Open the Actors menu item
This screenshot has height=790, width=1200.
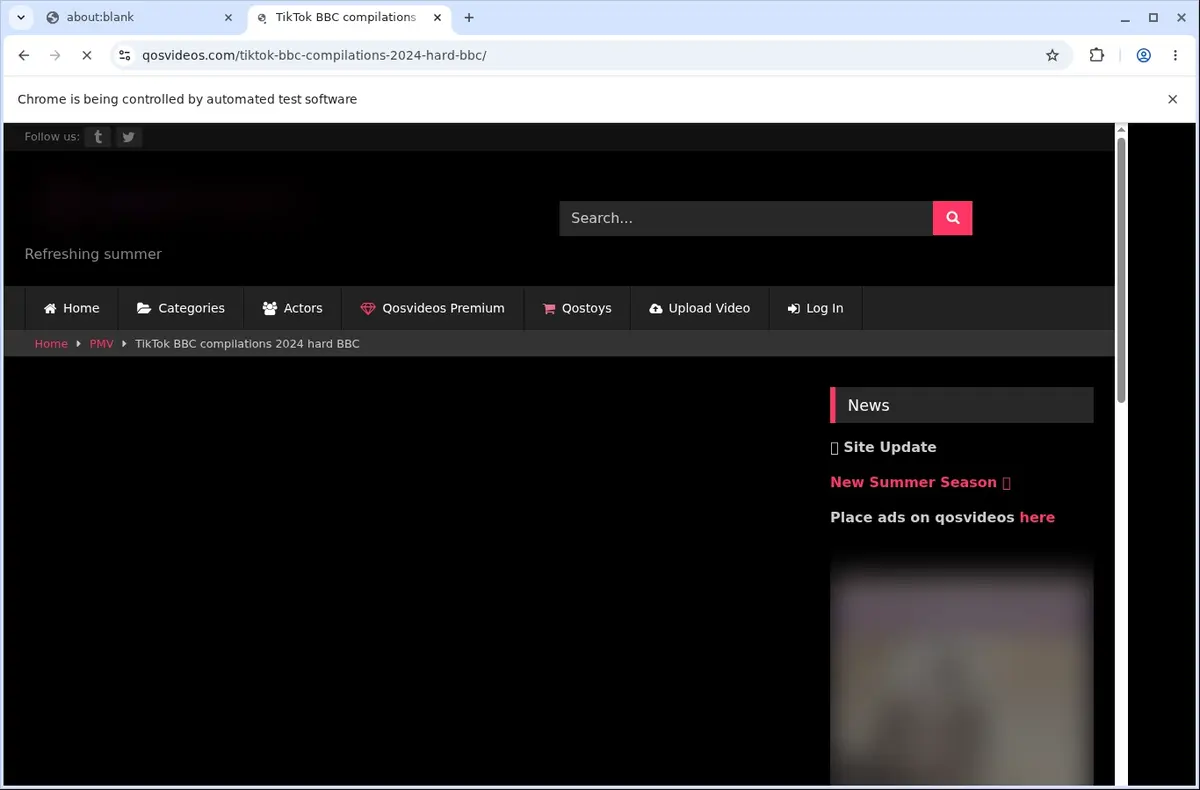292,308
